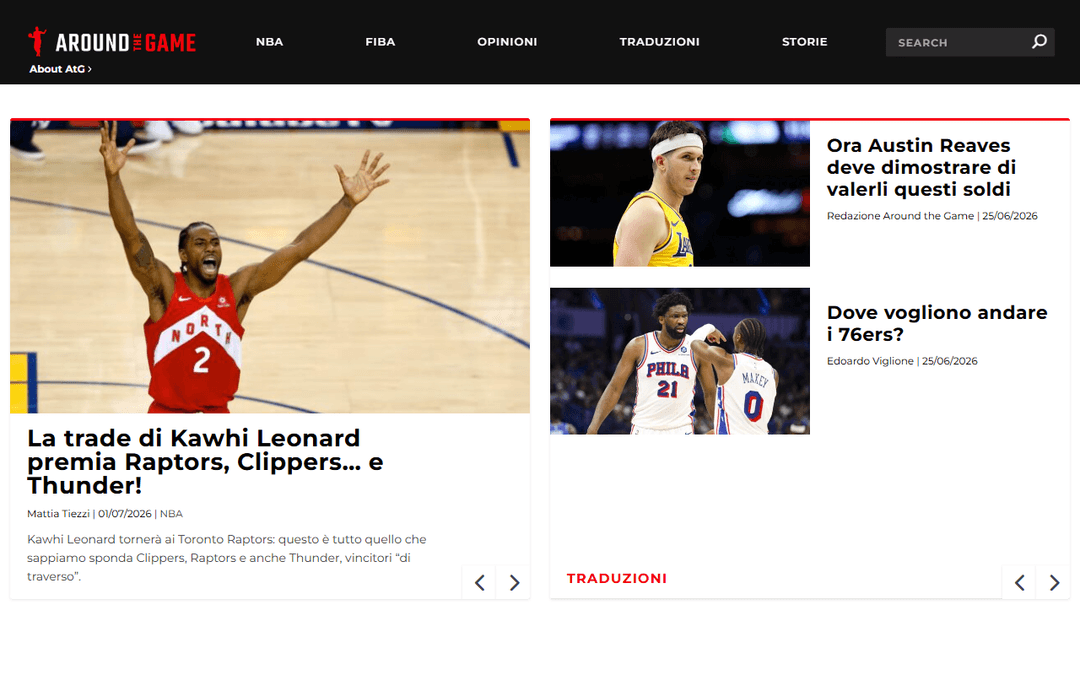
Task: Open the Opinioni menu section
Action: tap(507, 42)
